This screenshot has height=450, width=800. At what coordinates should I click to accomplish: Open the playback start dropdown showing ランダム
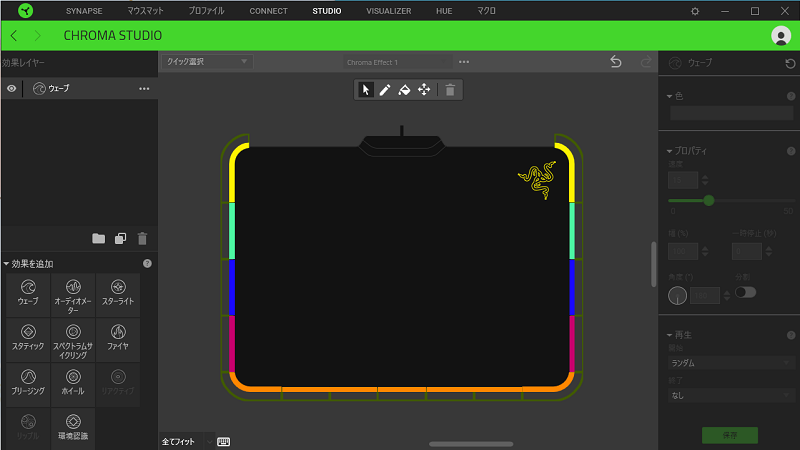(731, 363)
